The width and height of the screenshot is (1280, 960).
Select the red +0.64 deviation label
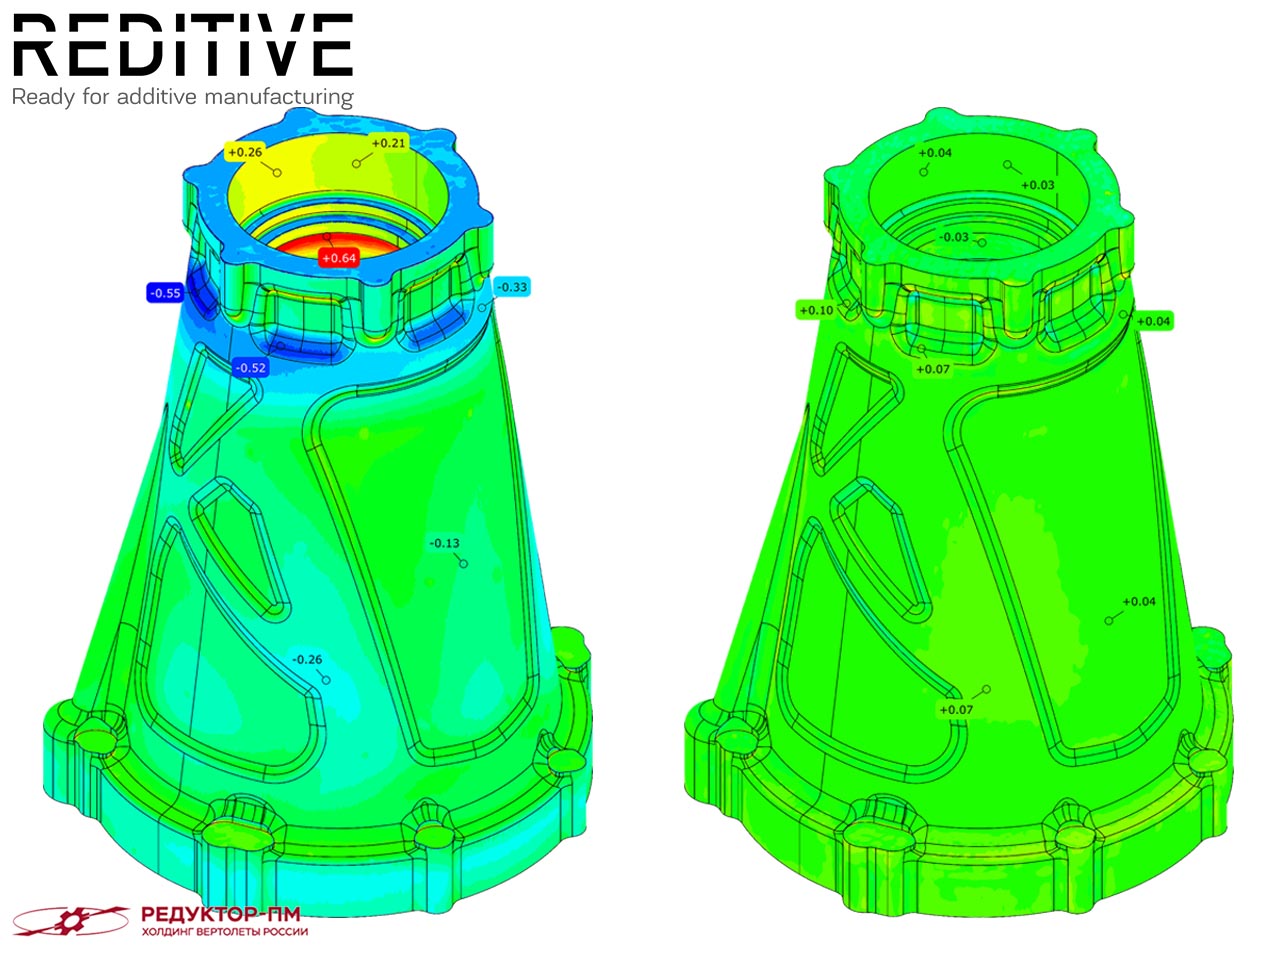338,258
